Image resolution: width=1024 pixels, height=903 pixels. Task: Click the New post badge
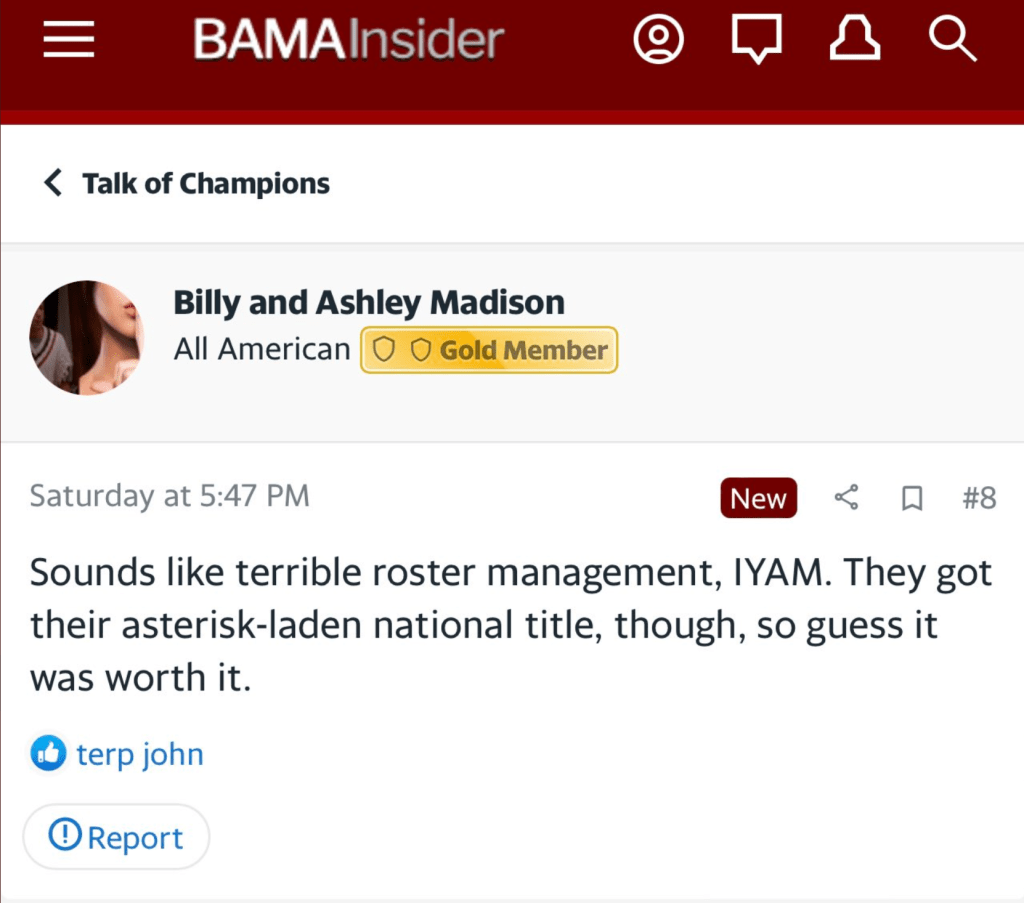pyautogui.click(x=758, y=498)
